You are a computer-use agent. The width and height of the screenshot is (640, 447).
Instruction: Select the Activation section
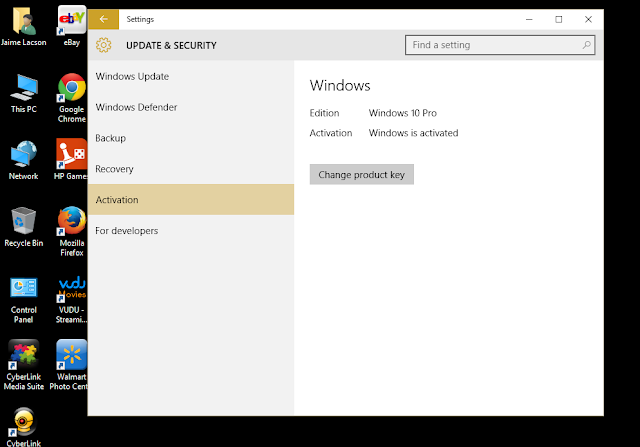coord(191,200)
